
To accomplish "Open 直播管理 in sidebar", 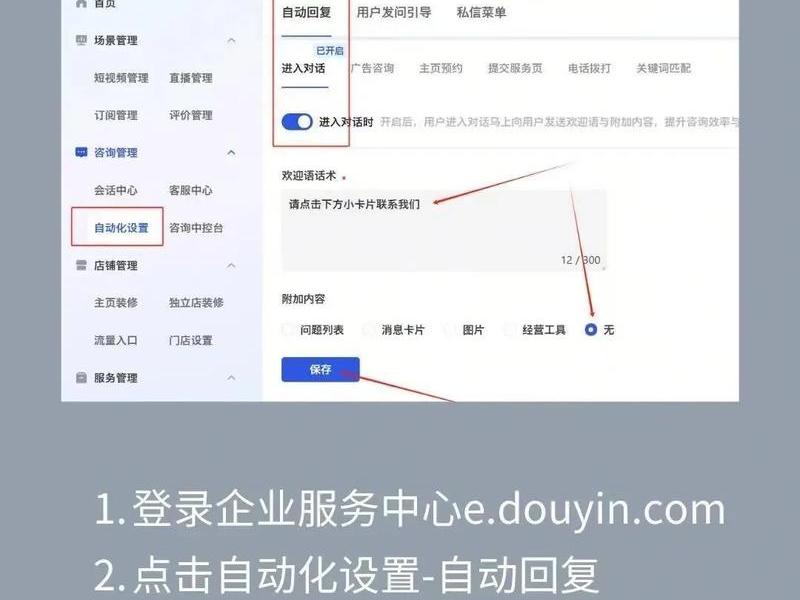I will (191, 78).
